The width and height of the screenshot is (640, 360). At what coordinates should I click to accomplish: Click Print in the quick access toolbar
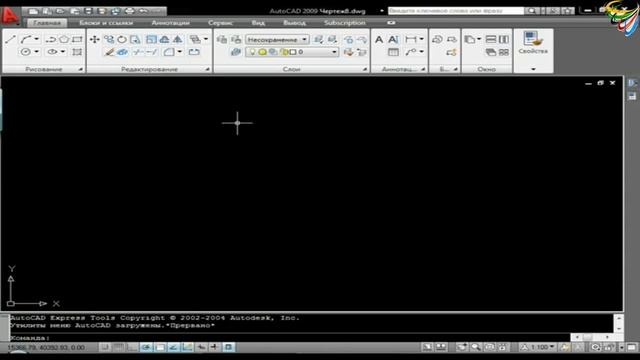tap(130, 11)
